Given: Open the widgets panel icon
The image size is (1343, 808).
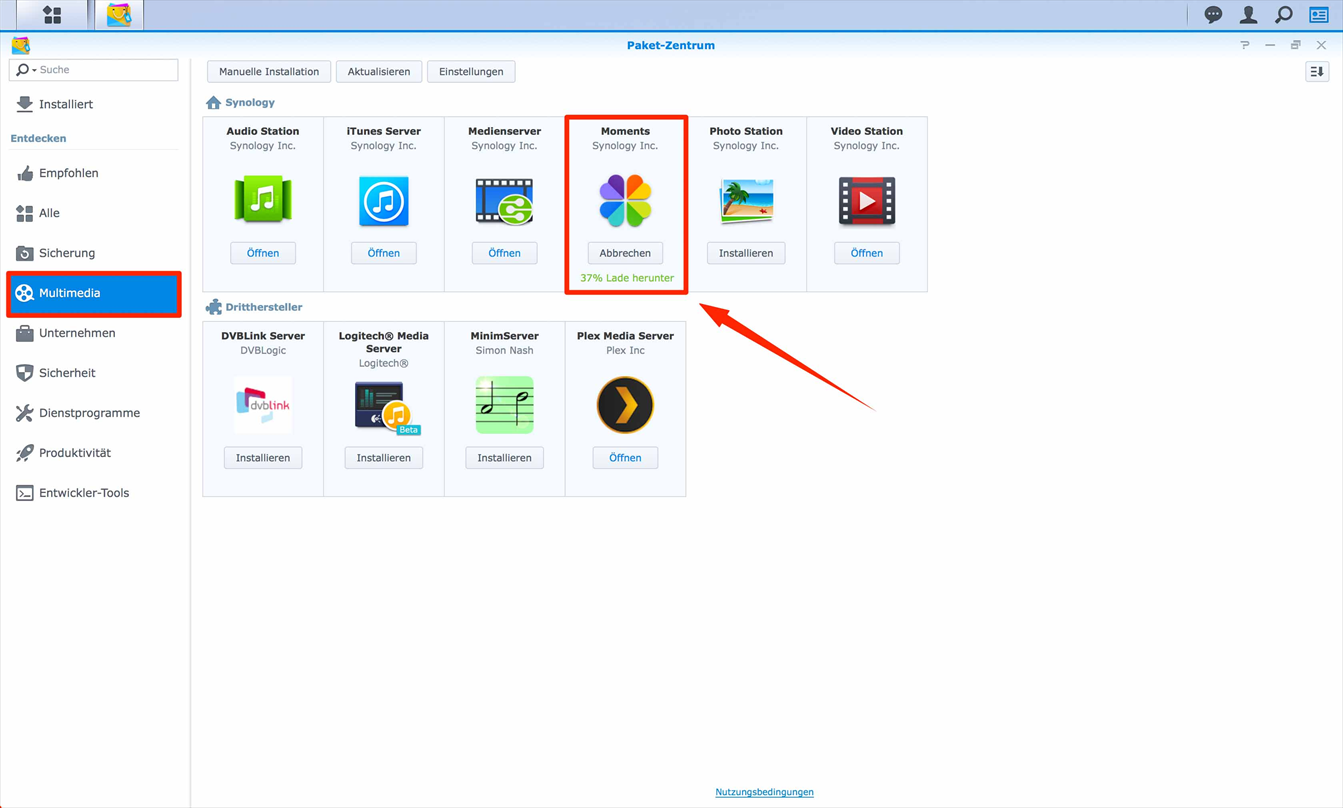Looking at the screenshot, I should tap(1319, 15).
